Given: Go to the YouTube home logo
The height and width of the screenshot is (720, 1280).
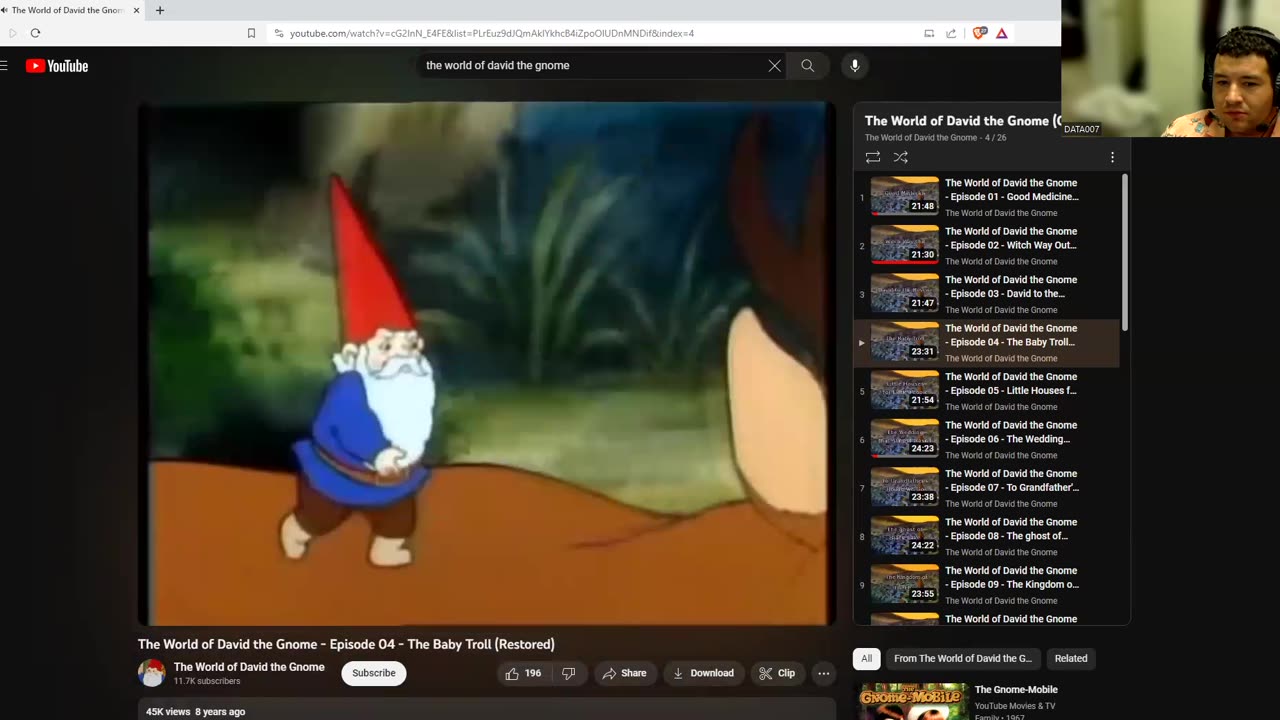Looking at the screenshot, I should pos(57,66).
